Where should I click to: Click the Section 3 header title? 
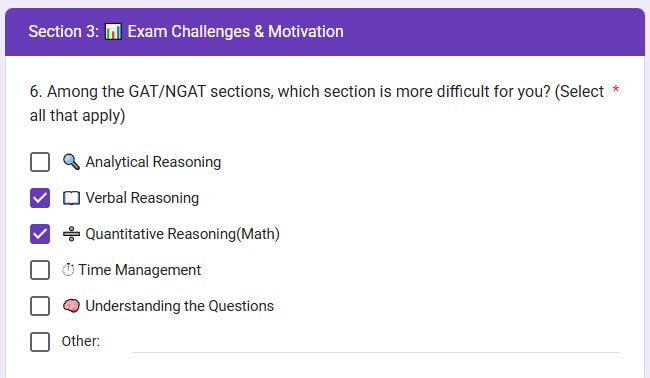coord(186,32)
